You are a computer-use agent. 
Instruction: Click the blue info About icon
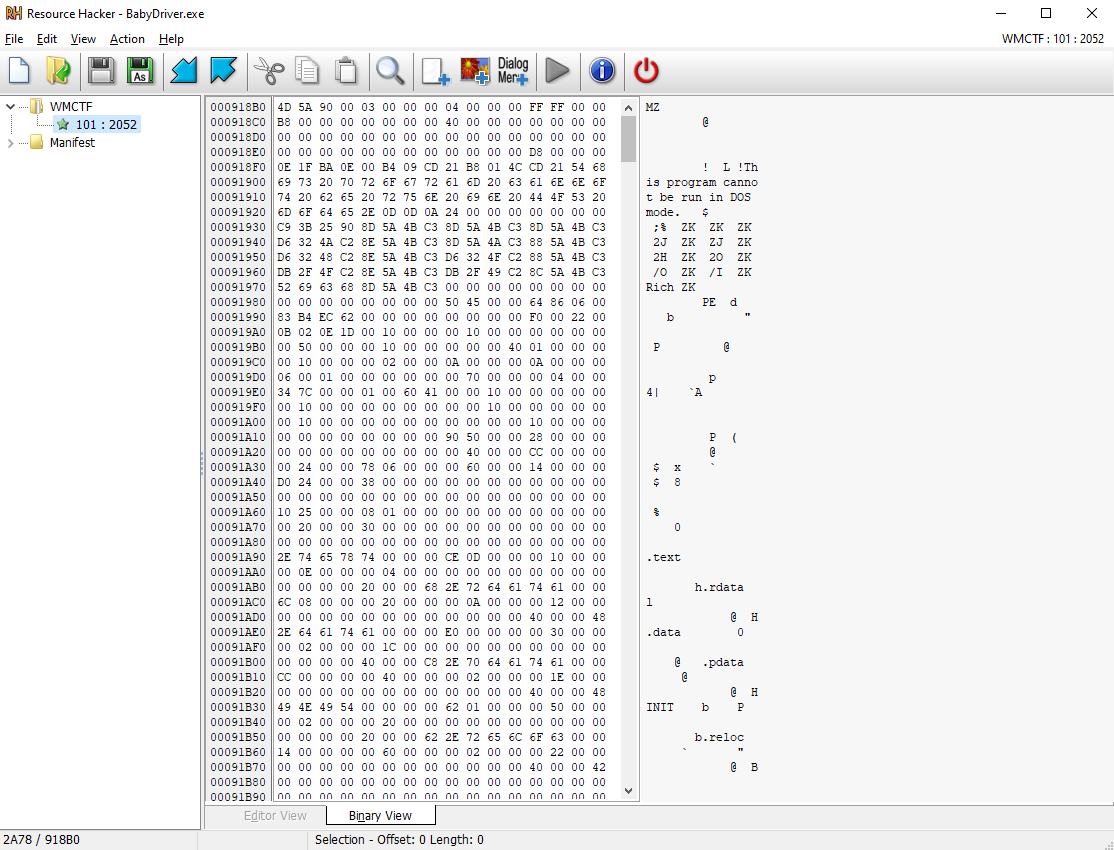(x=602, y=71)
